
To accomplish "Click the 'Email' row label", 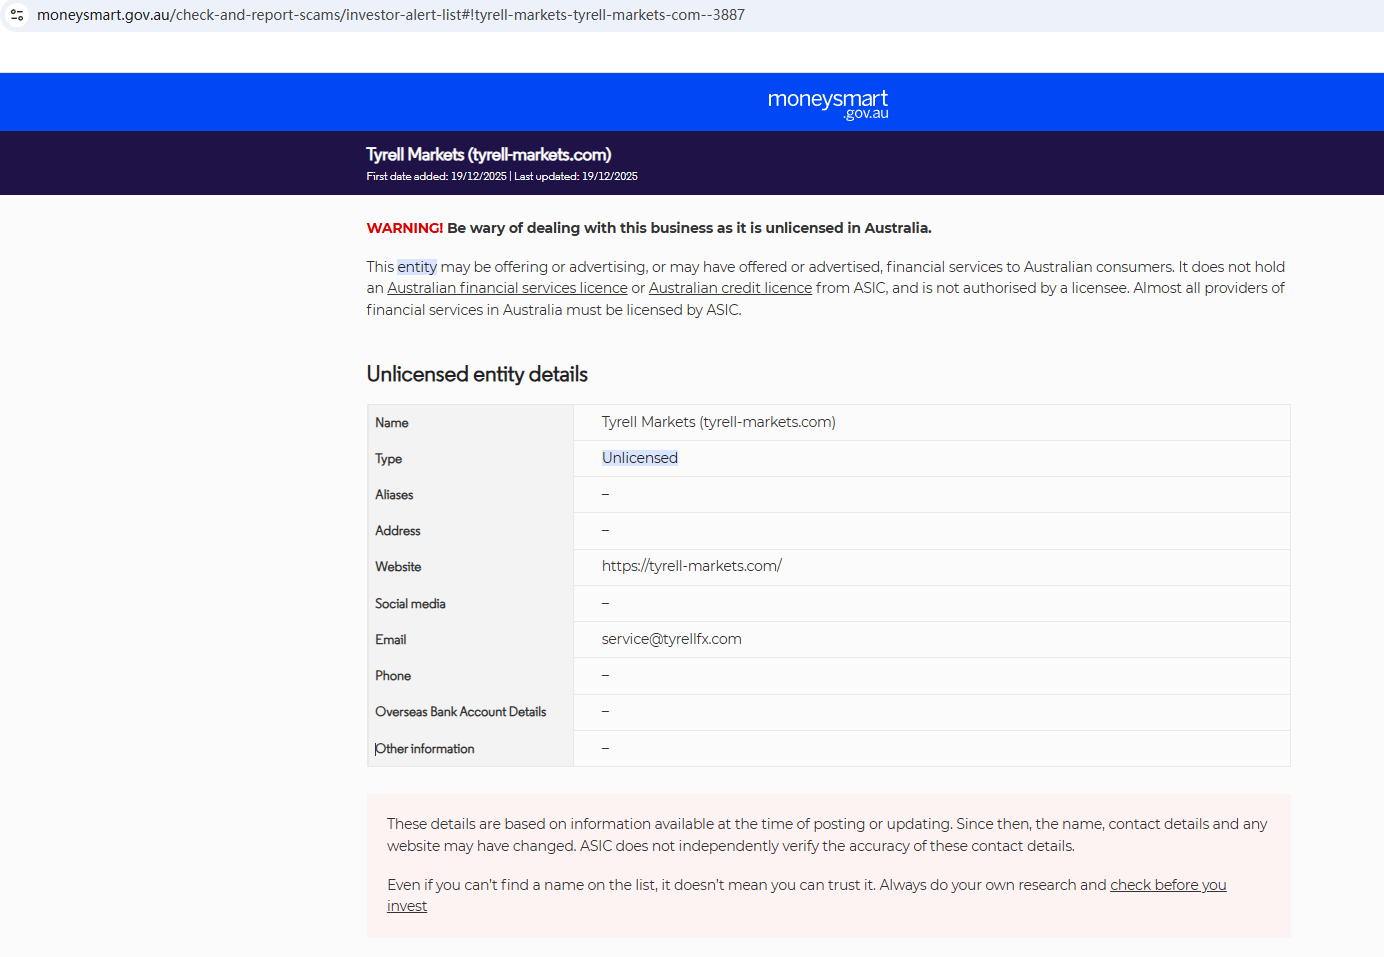I will (391, 640).
